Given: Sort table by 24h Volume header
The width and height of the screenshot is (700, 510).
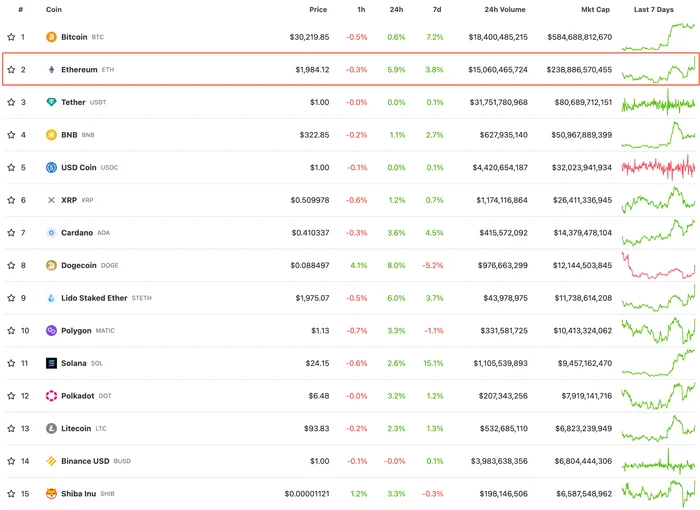Looking at the screenshot, I should 505,9.
